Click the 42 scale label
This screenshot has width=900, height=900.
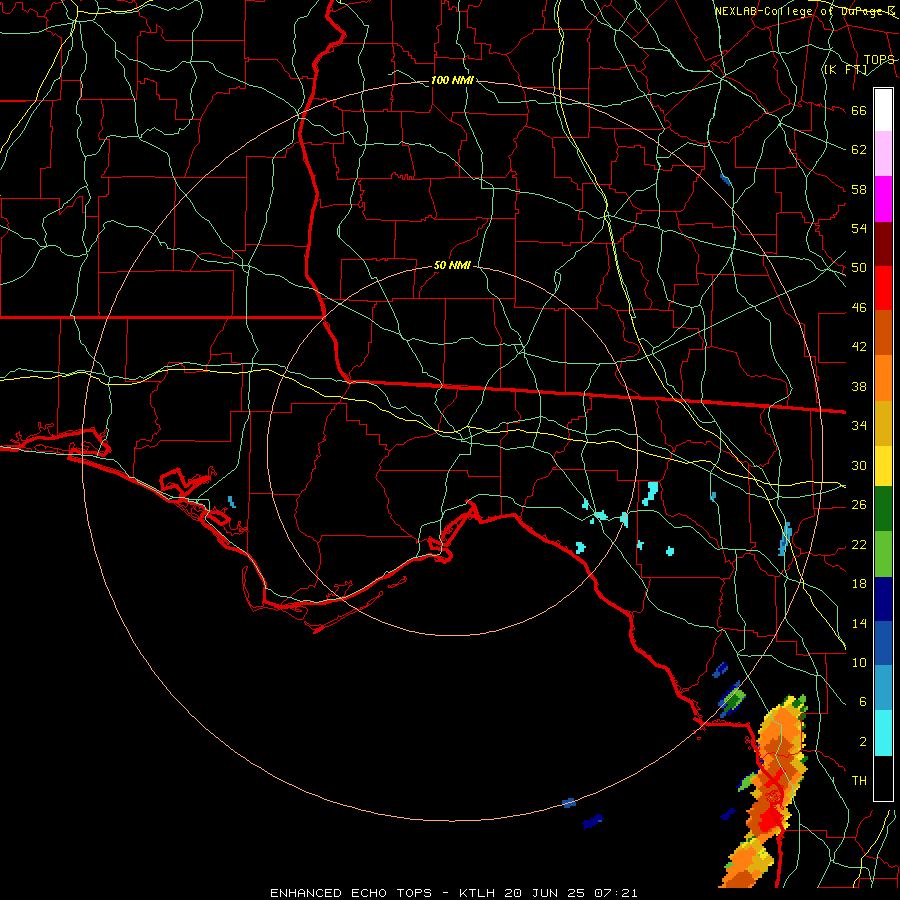pos(859,347)
